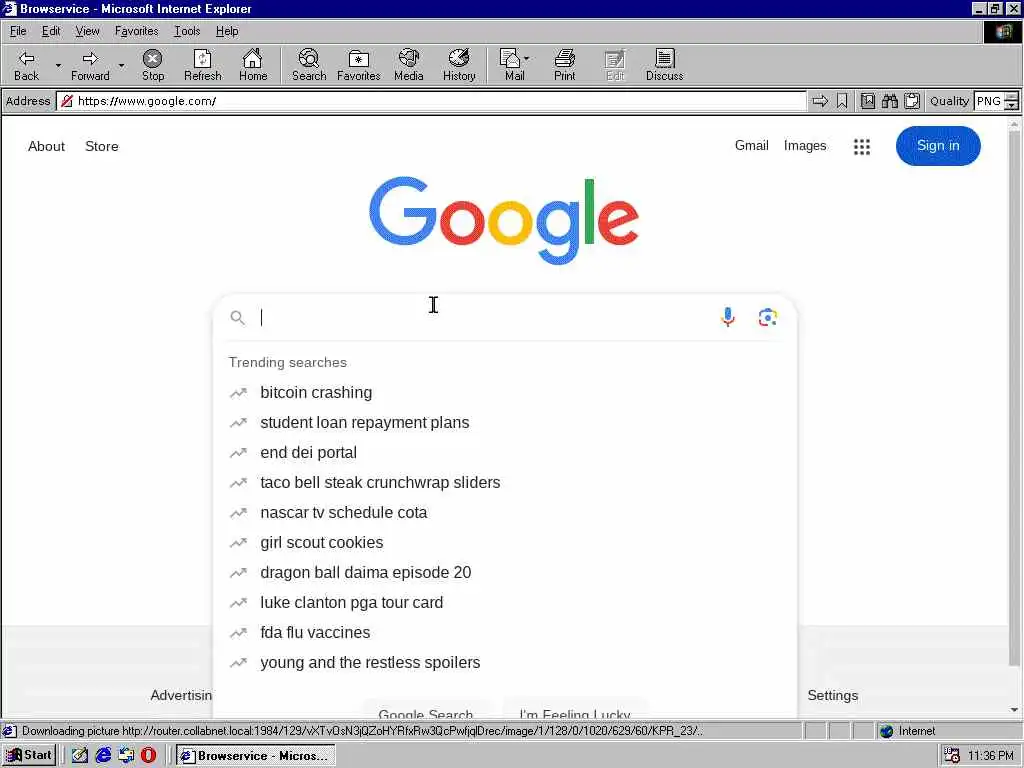Print the page with the Print button
The image size is (1024, 768).
coord(565,65)
